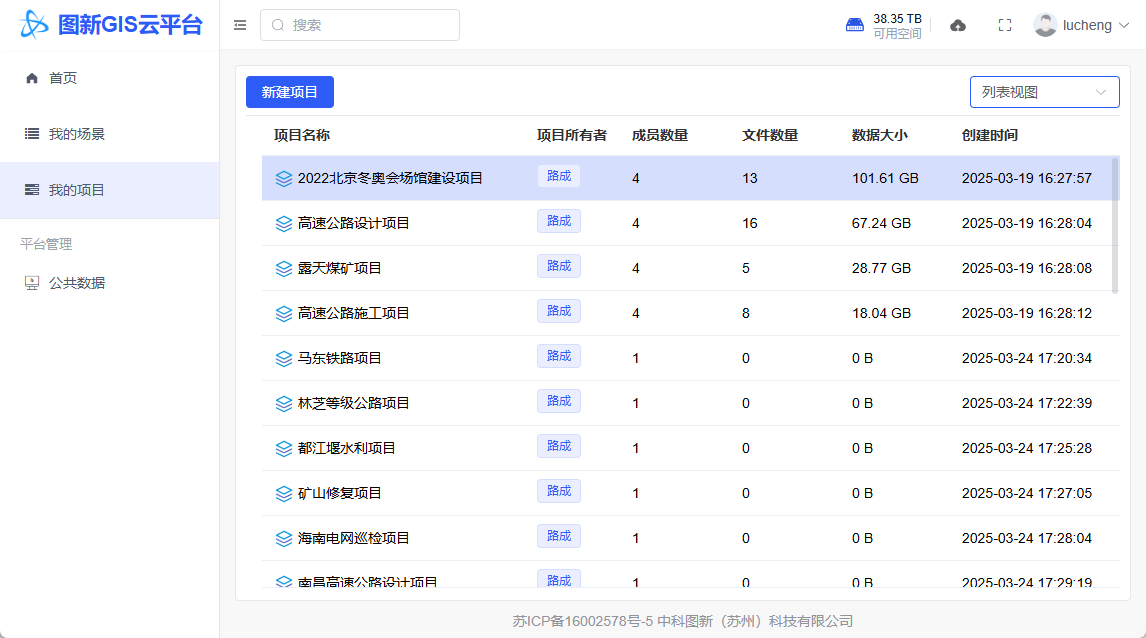1146x638 pixels.
Task: Toggle fullscreen mode icon
Action: [1005, 25]
